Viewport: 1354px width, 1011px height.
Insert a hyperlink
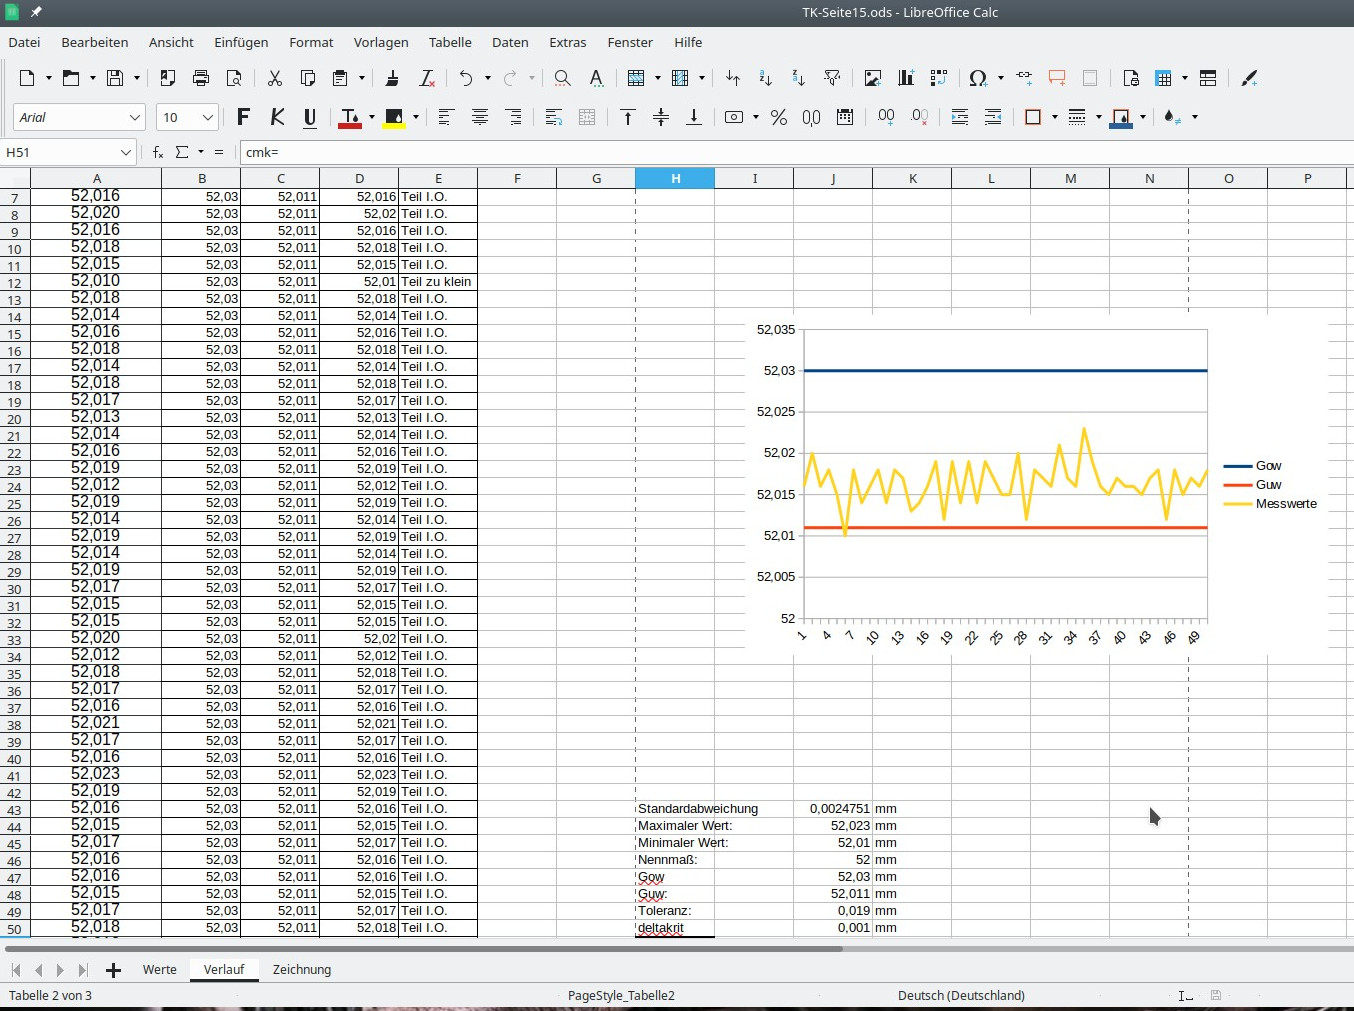click(1024, 78)
